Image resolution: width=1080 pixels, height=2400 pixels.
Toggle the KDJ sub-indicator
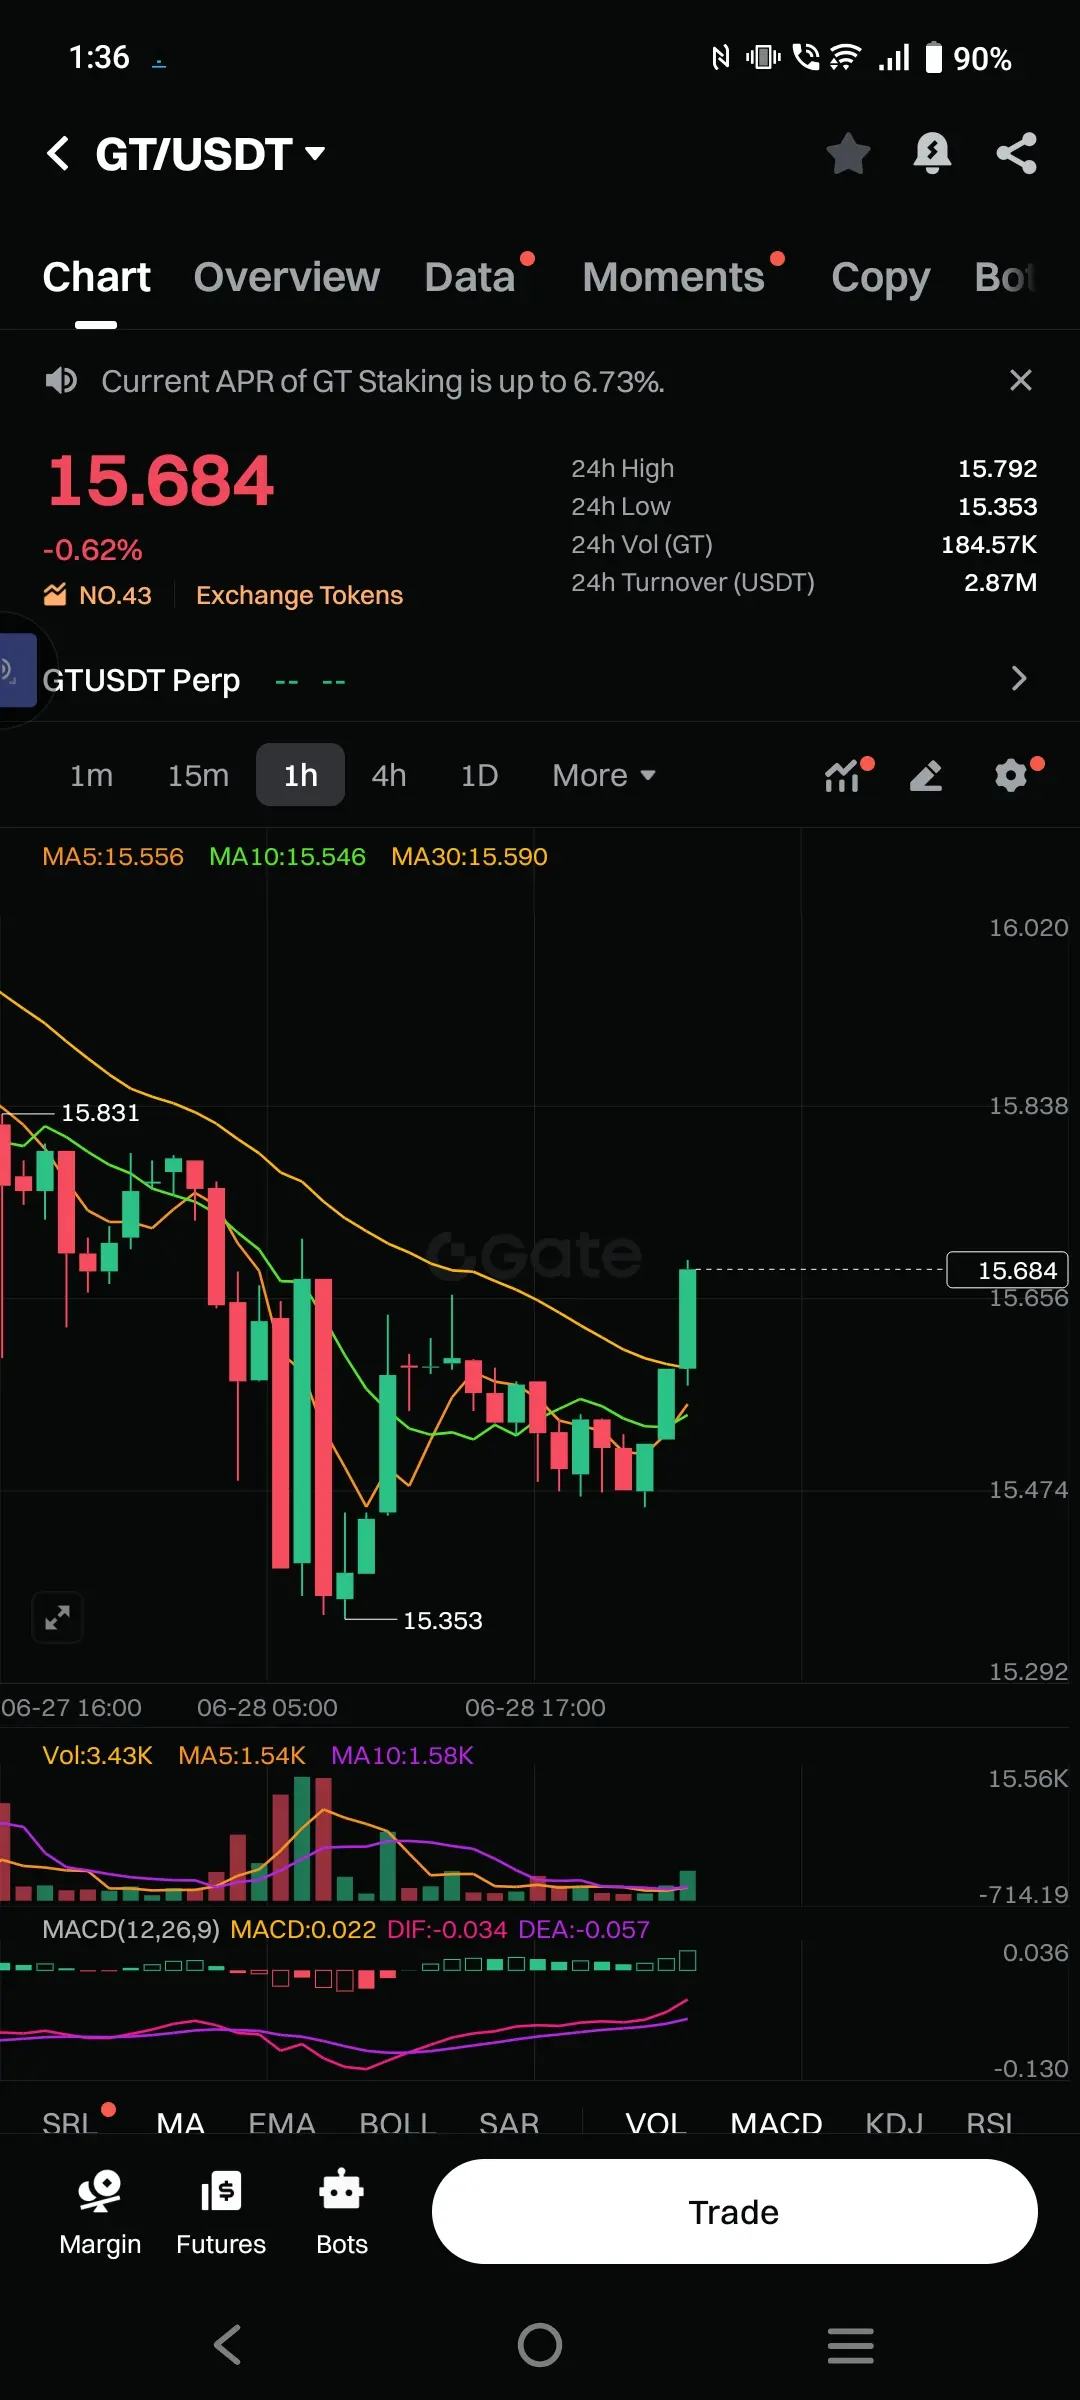(894, 2122)
